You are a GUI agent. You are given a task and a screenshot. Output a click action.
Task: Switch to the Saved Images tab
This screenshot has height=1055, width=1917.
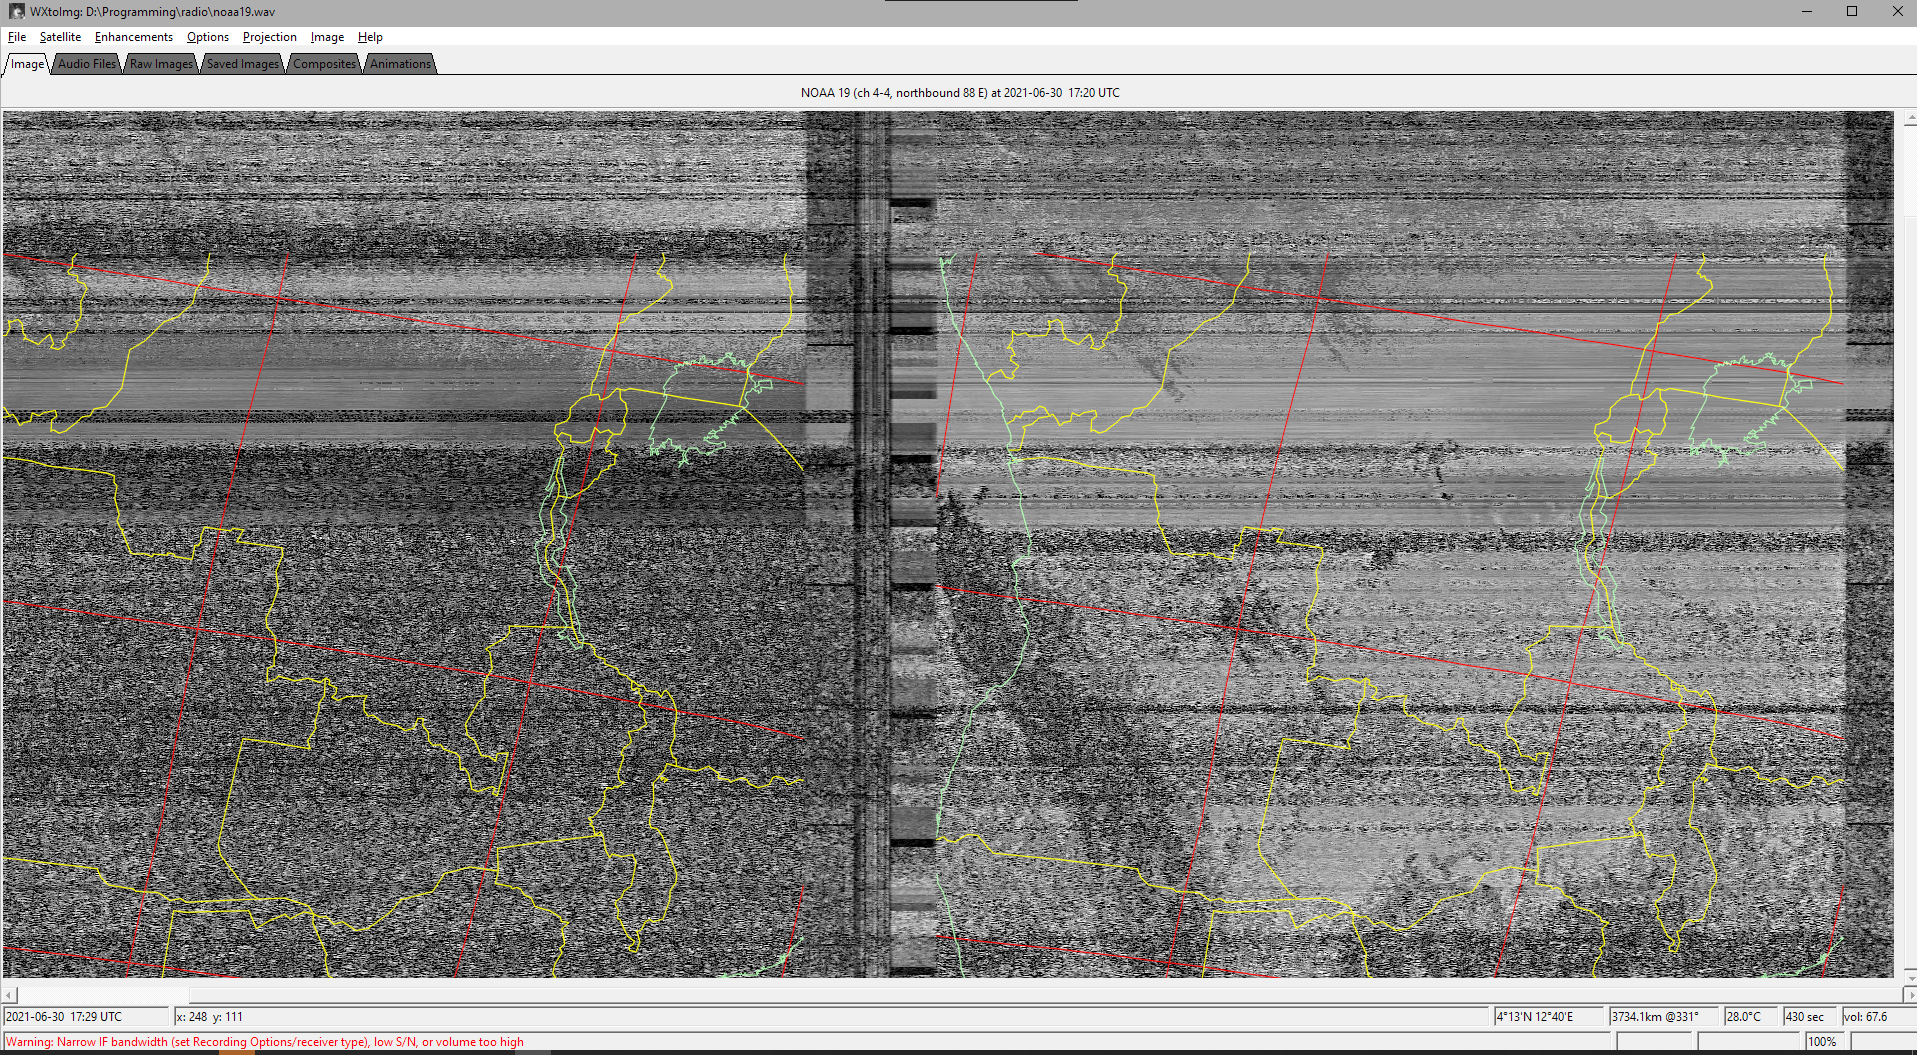[x=243, y=64]
